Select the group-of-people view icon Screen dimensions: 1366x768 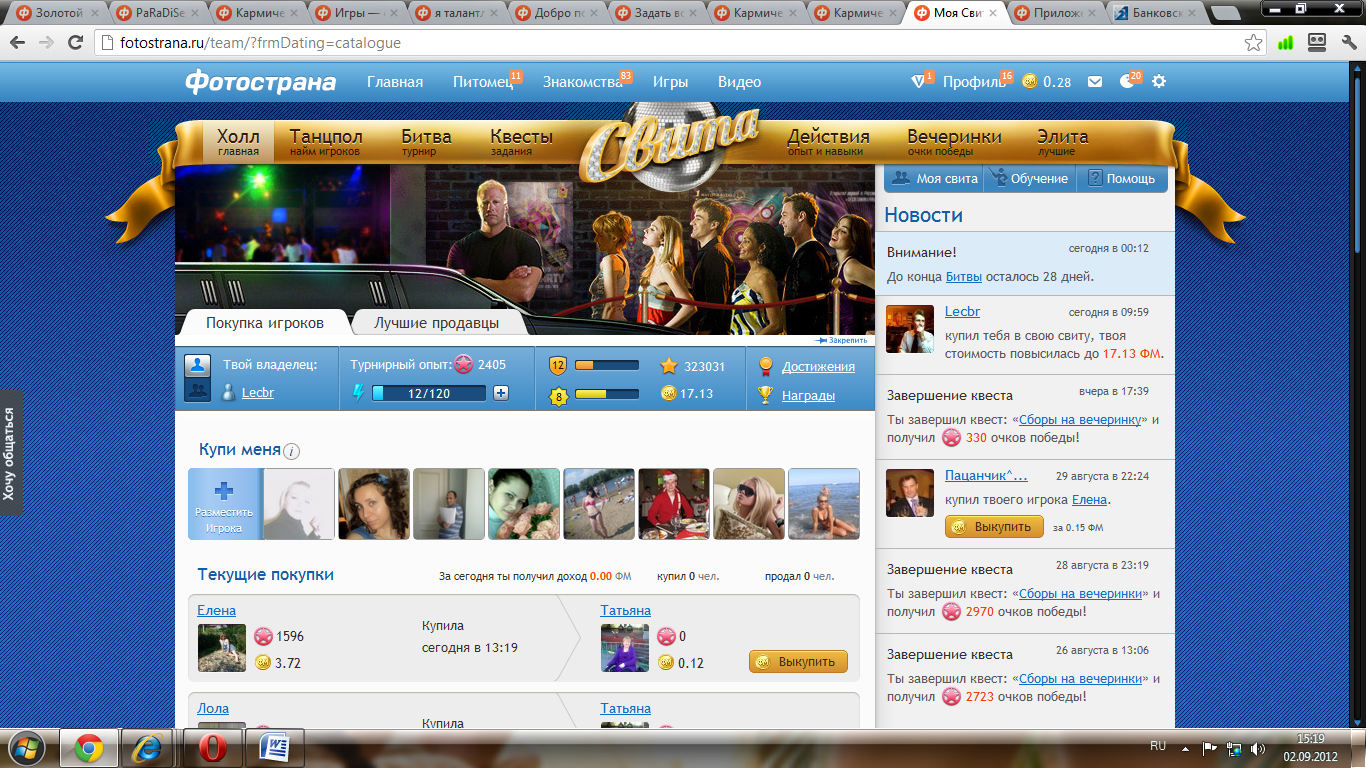pos(197,391)
